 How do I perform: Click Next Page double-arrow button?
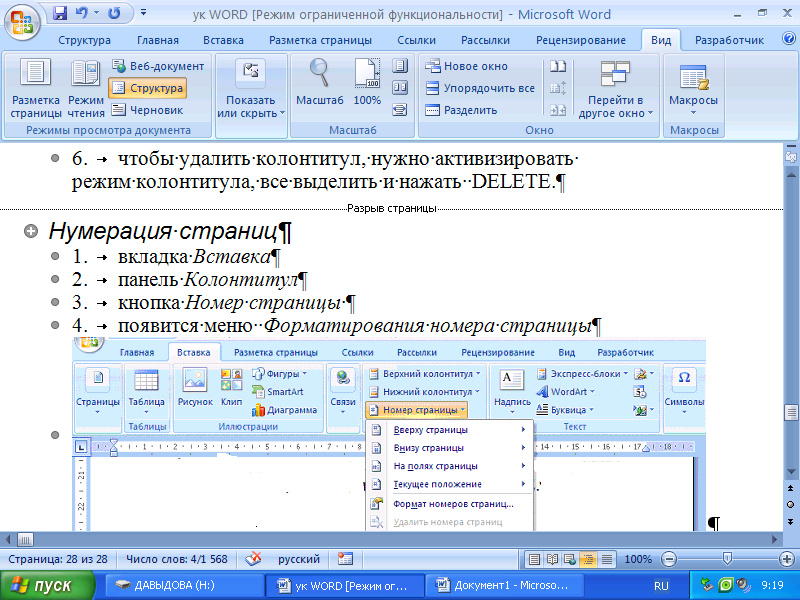point(790,521)
